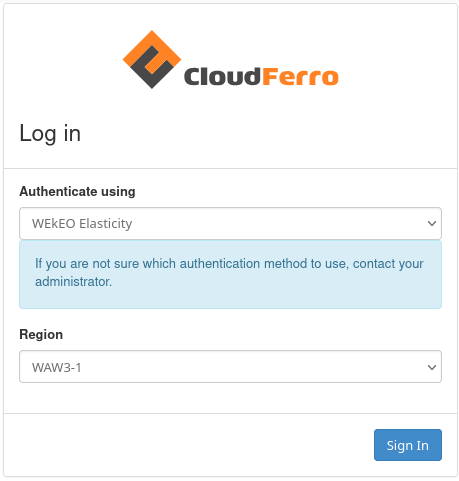
Task: Click the word 'administrator.' in the info box
Action: [73, 282]
